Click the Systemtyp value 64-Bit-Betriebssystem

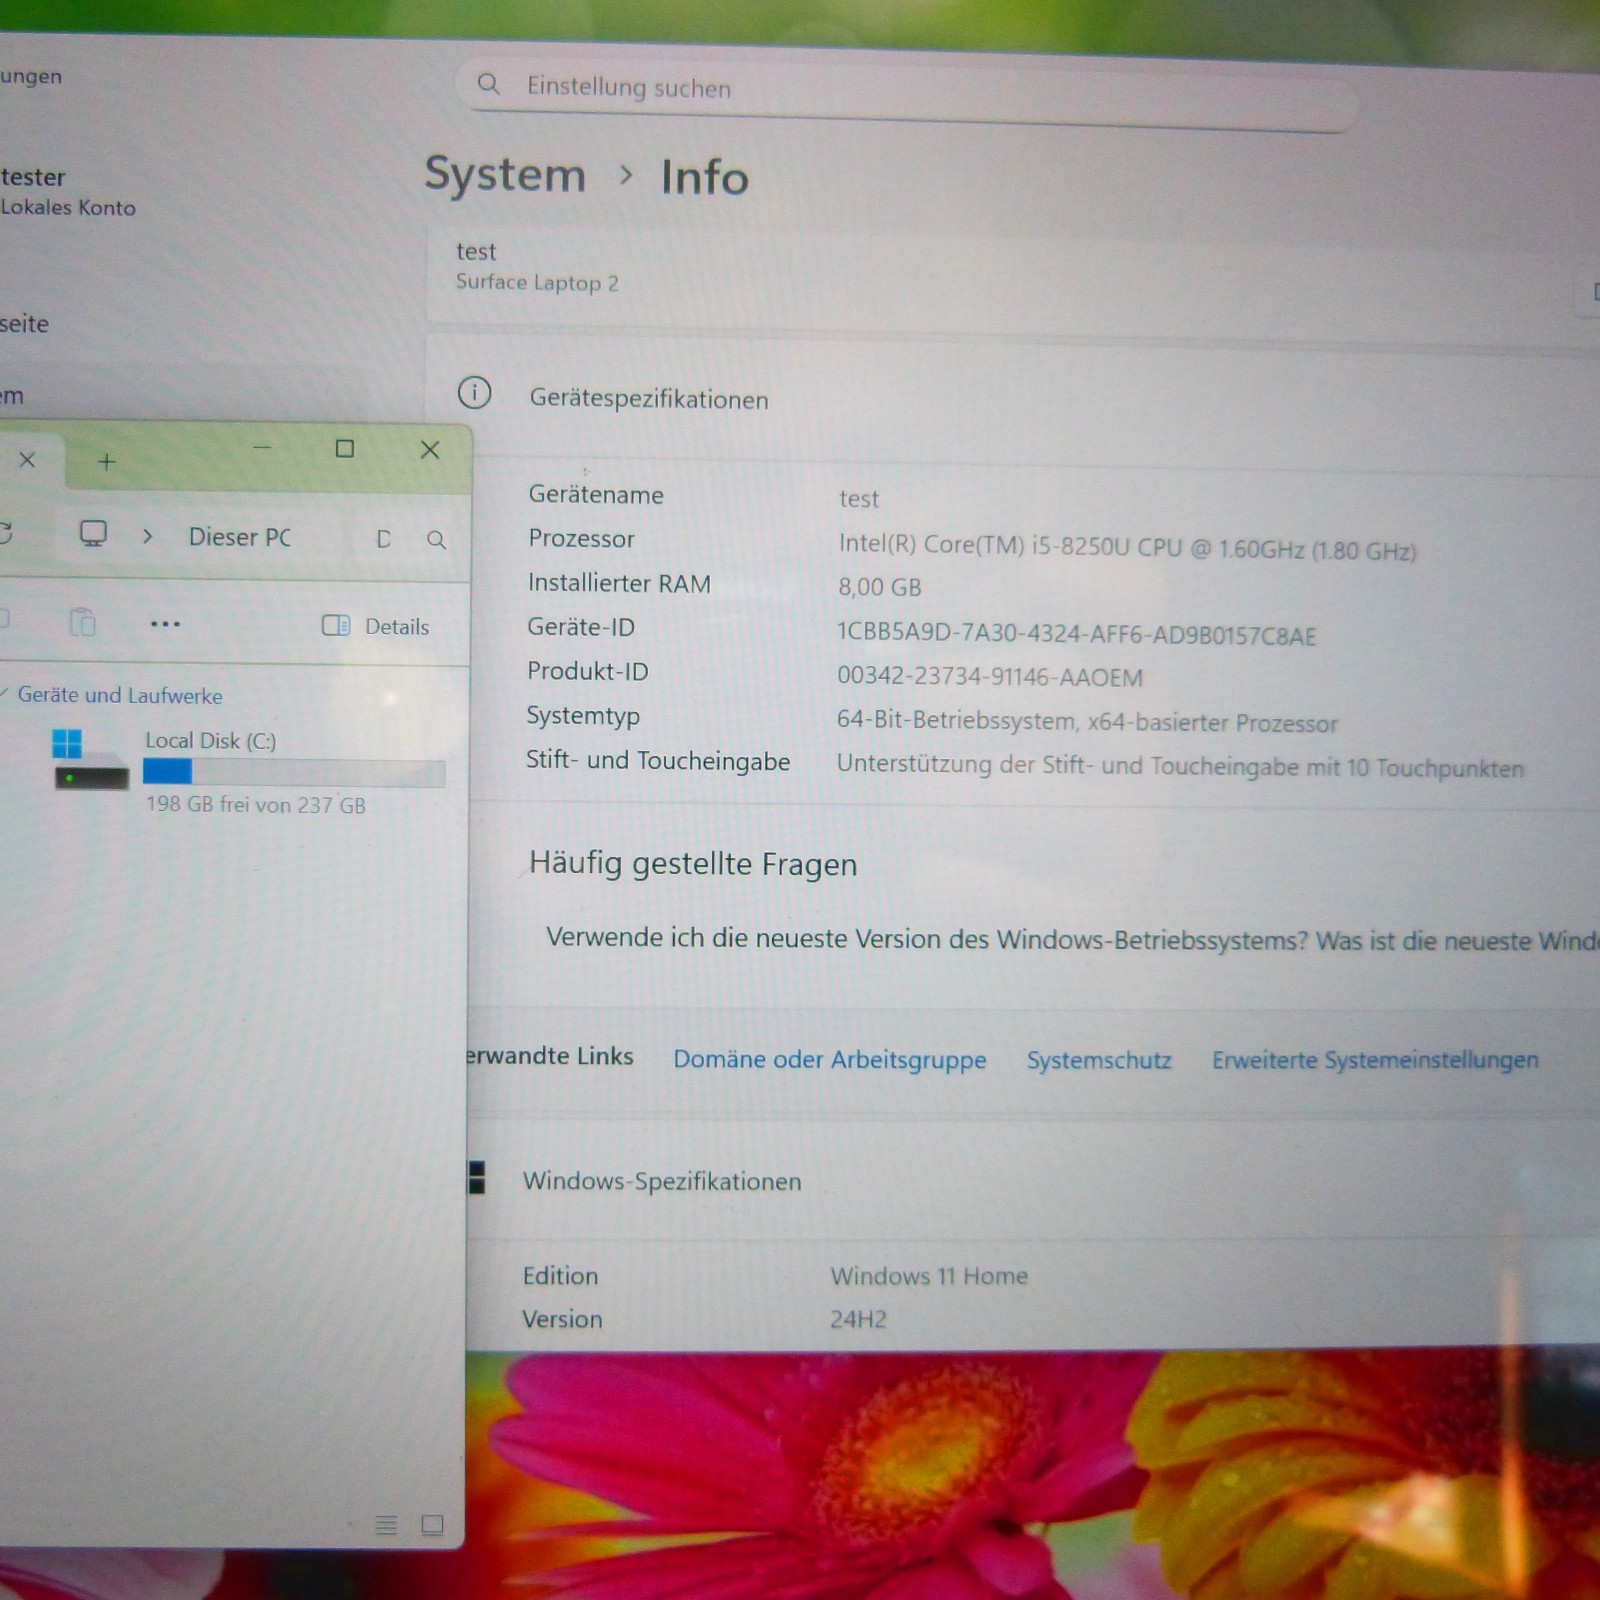pos(1087,721)
